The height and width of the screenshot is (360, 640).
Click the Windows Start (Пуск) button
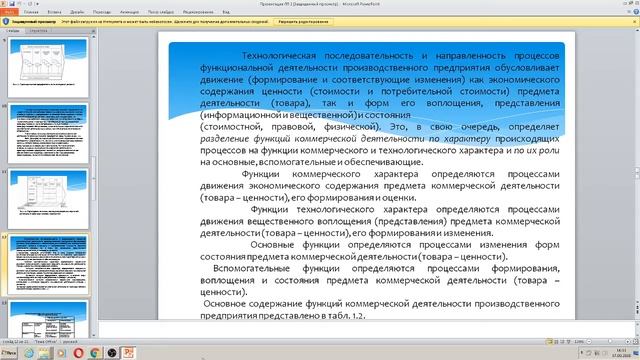(9, 353)
